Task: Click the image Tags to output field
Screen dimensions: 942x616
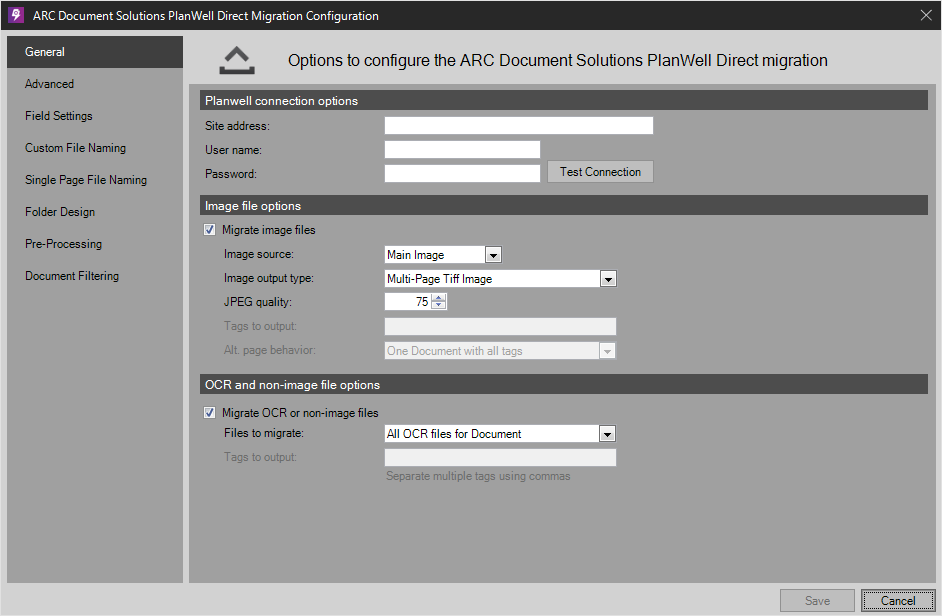Action: pyautogui.click(x=500, y=326)
